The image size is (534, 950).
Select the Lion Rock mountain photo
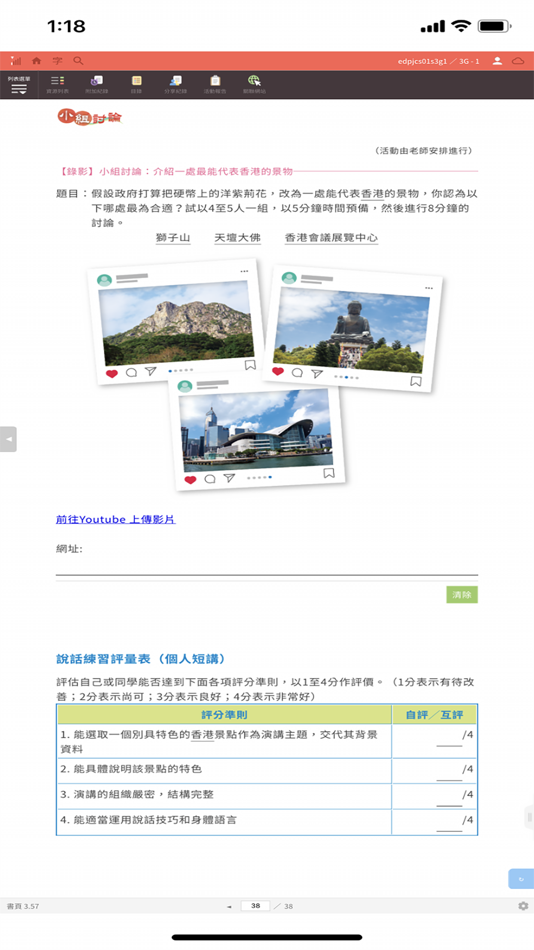pyautogui.click(x=176, y=324)
